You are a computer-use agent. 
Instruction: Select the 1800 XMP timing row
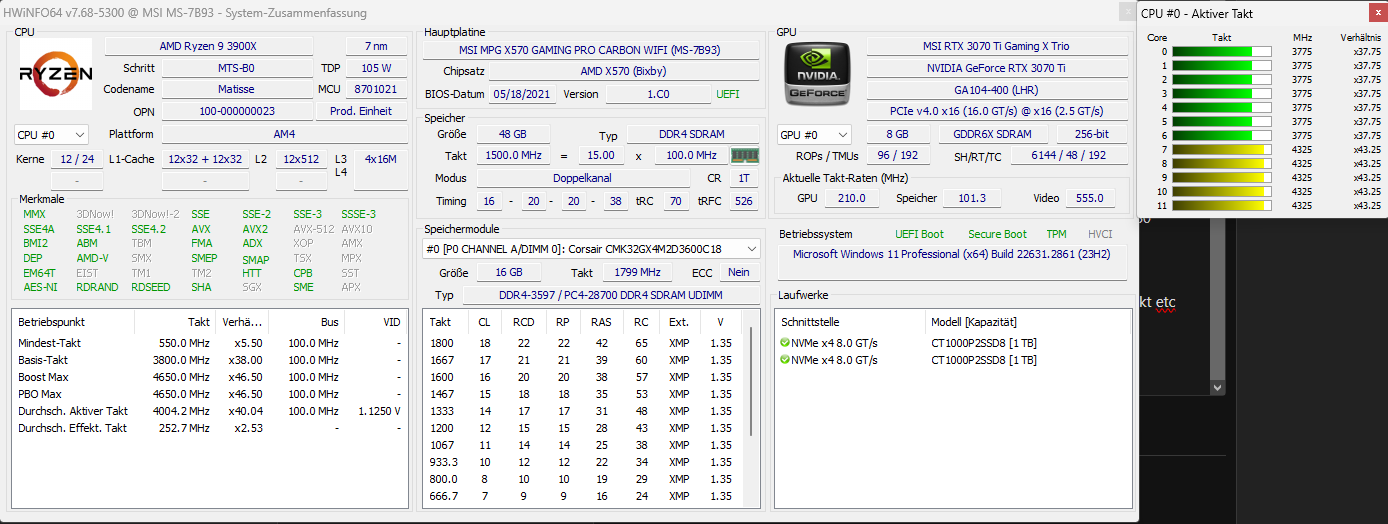coord(585,343)
